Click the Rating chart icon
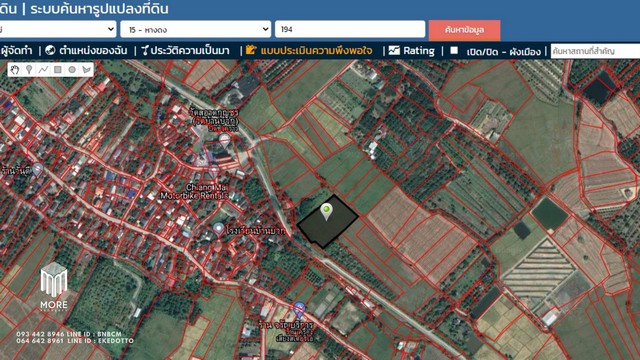Viewport: 640px width, 360px height. (394, 51)
